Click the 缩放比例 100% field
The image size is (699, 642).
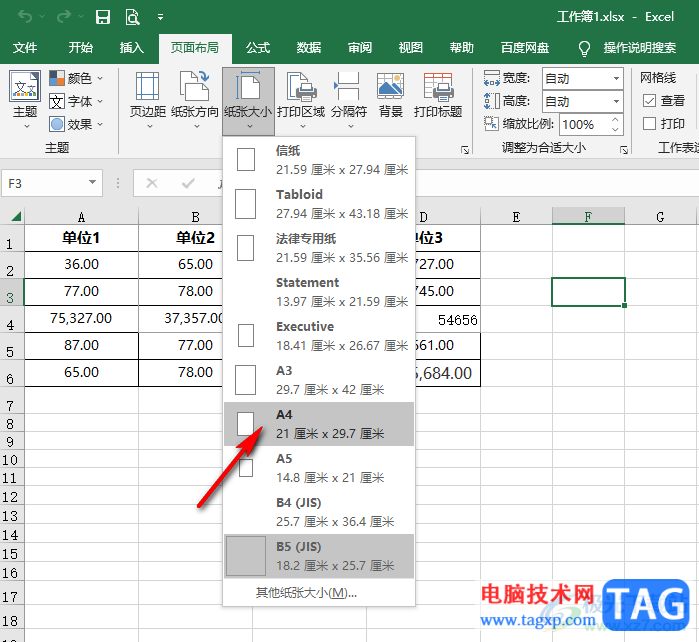pos(584,124)
